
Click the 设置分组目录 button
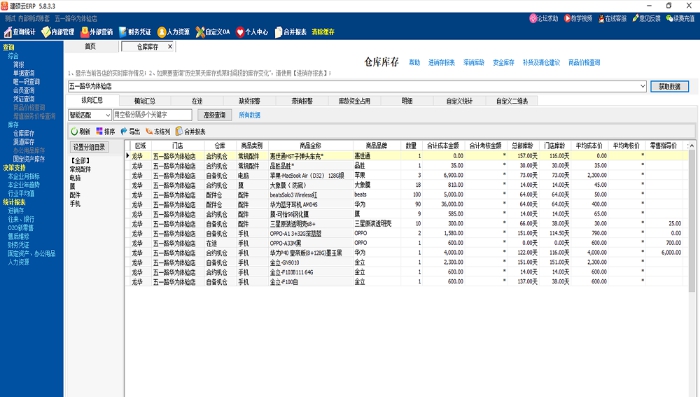point(89,147)
